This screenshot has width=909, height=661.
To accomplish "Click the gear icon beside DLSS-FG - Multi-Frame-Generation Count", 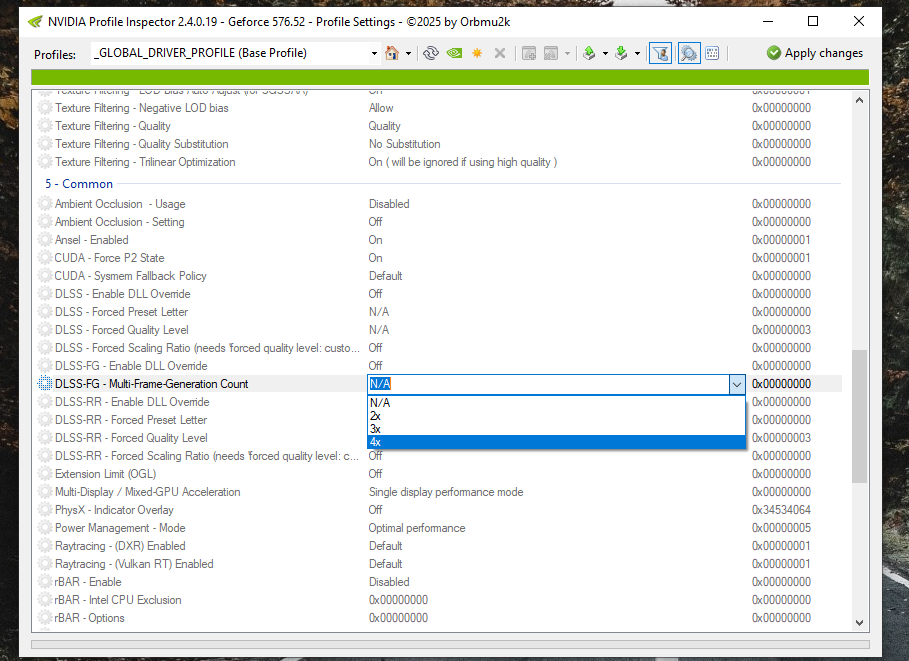I will click(45, 384).
